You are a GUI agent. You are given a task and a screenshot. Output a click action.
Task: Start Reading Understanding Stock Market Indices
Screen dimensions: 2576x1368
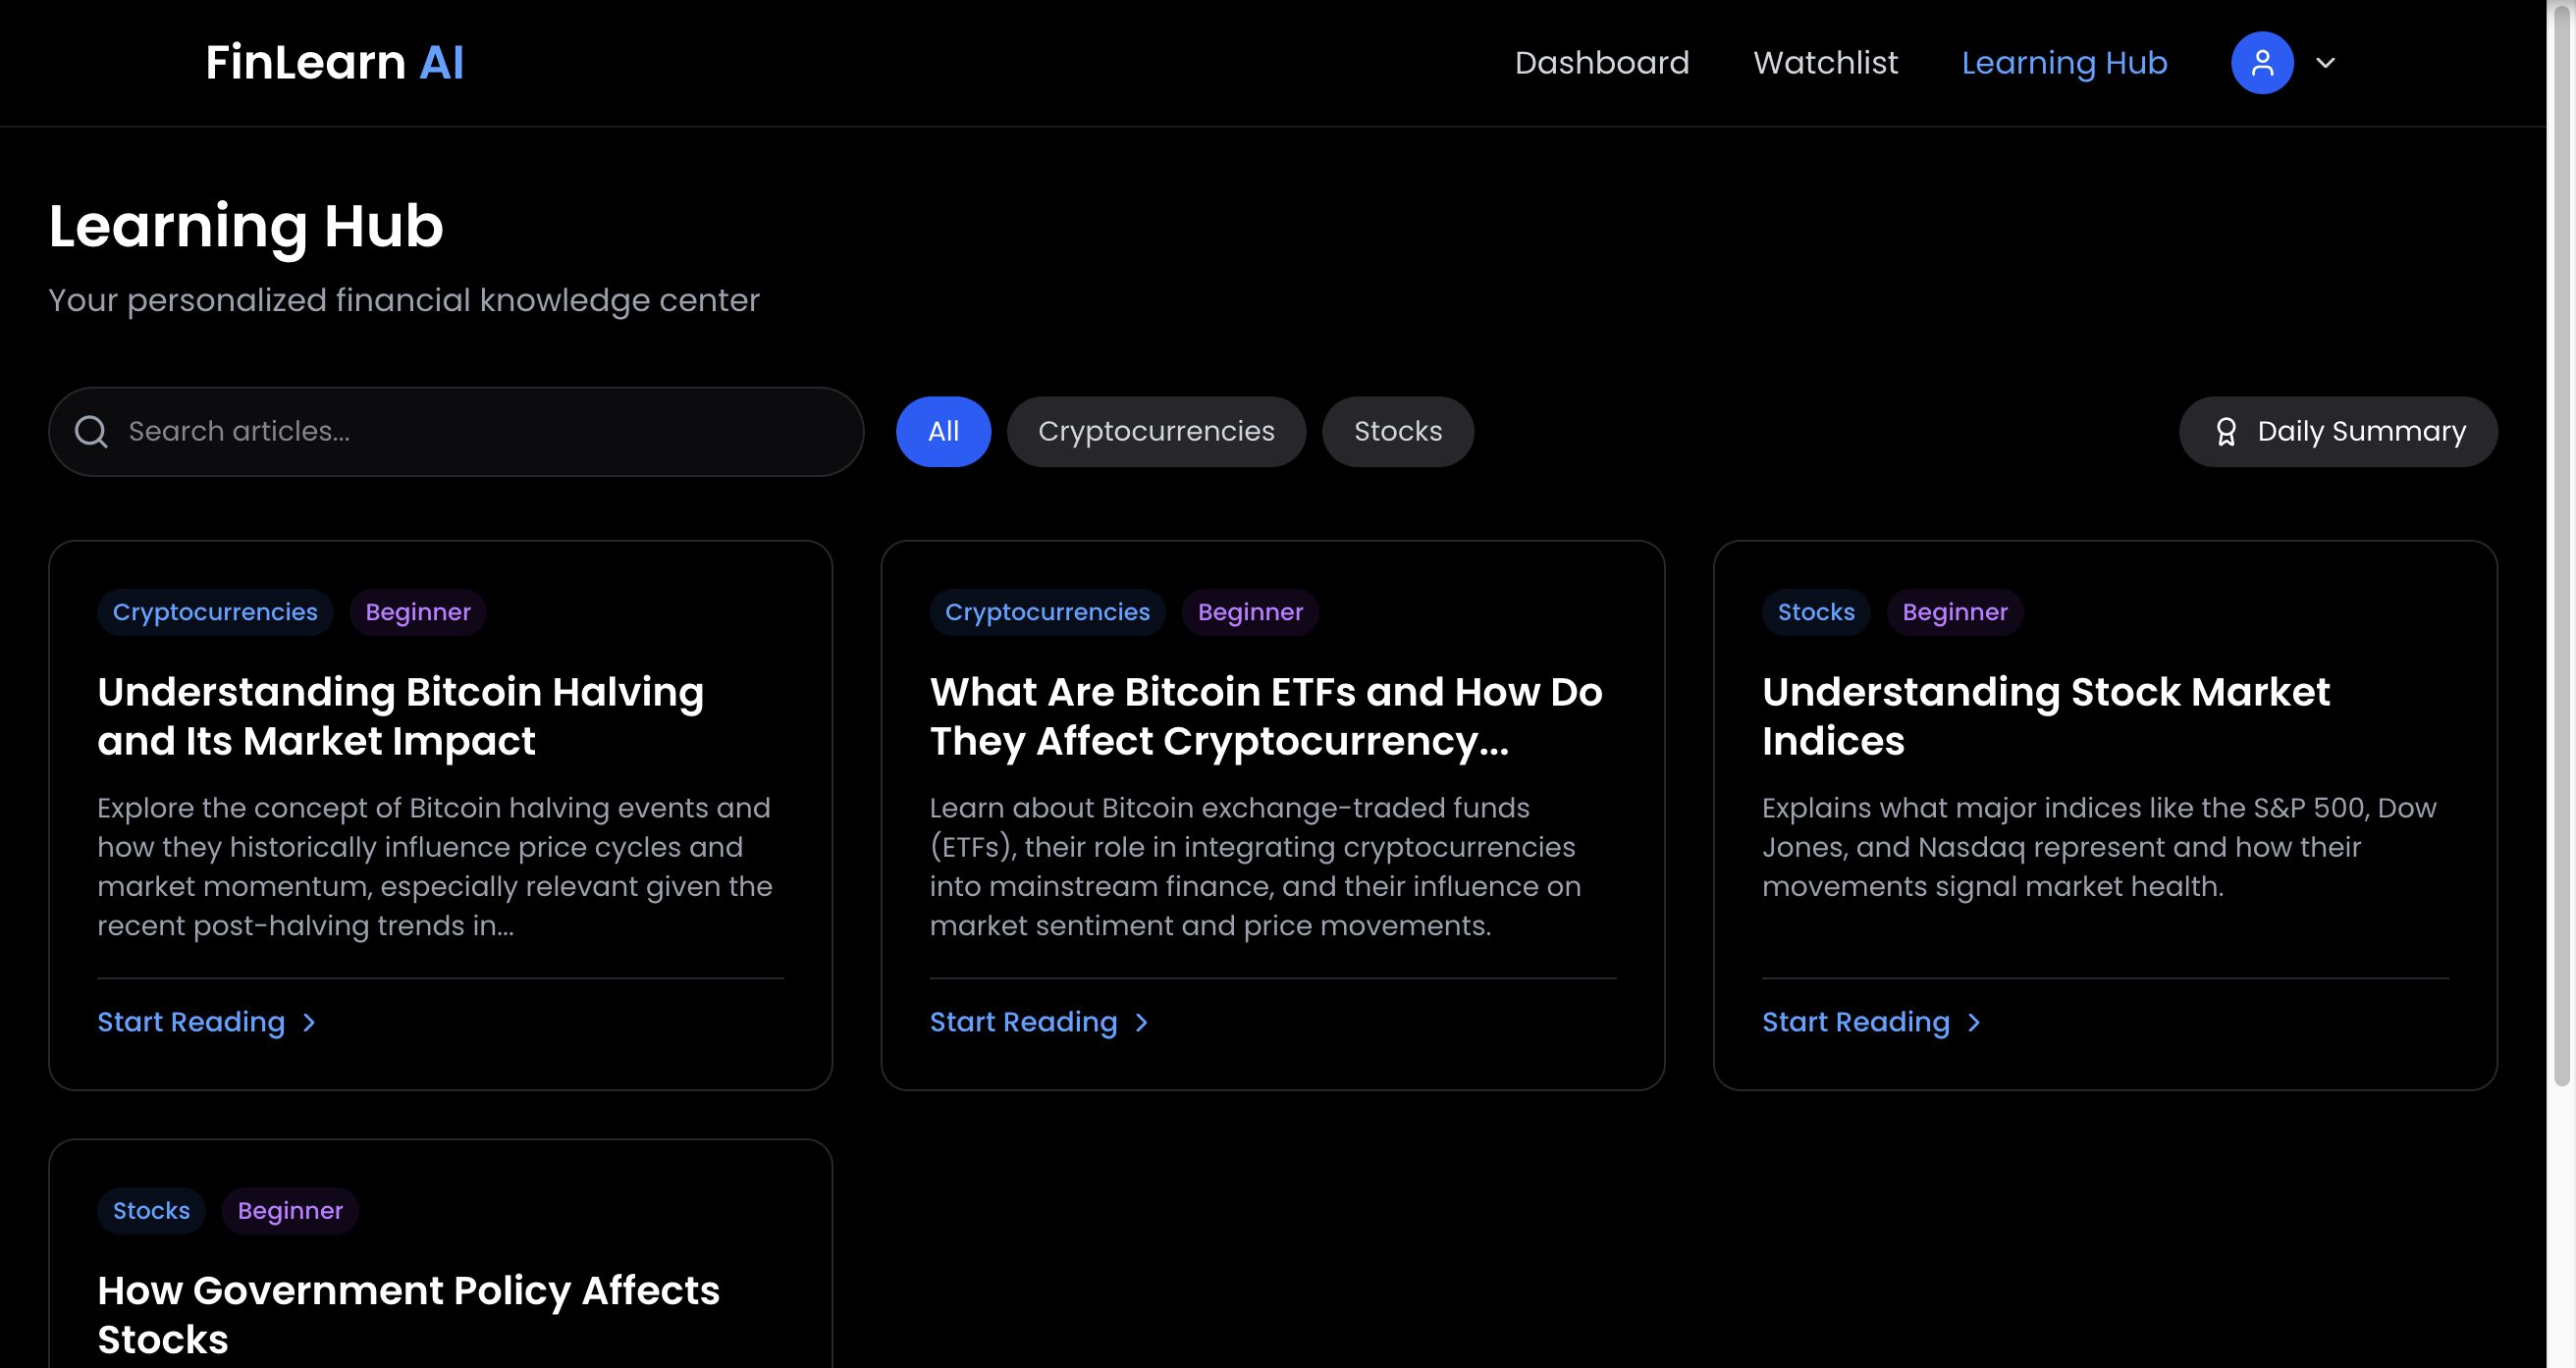click(1855, 1022)
